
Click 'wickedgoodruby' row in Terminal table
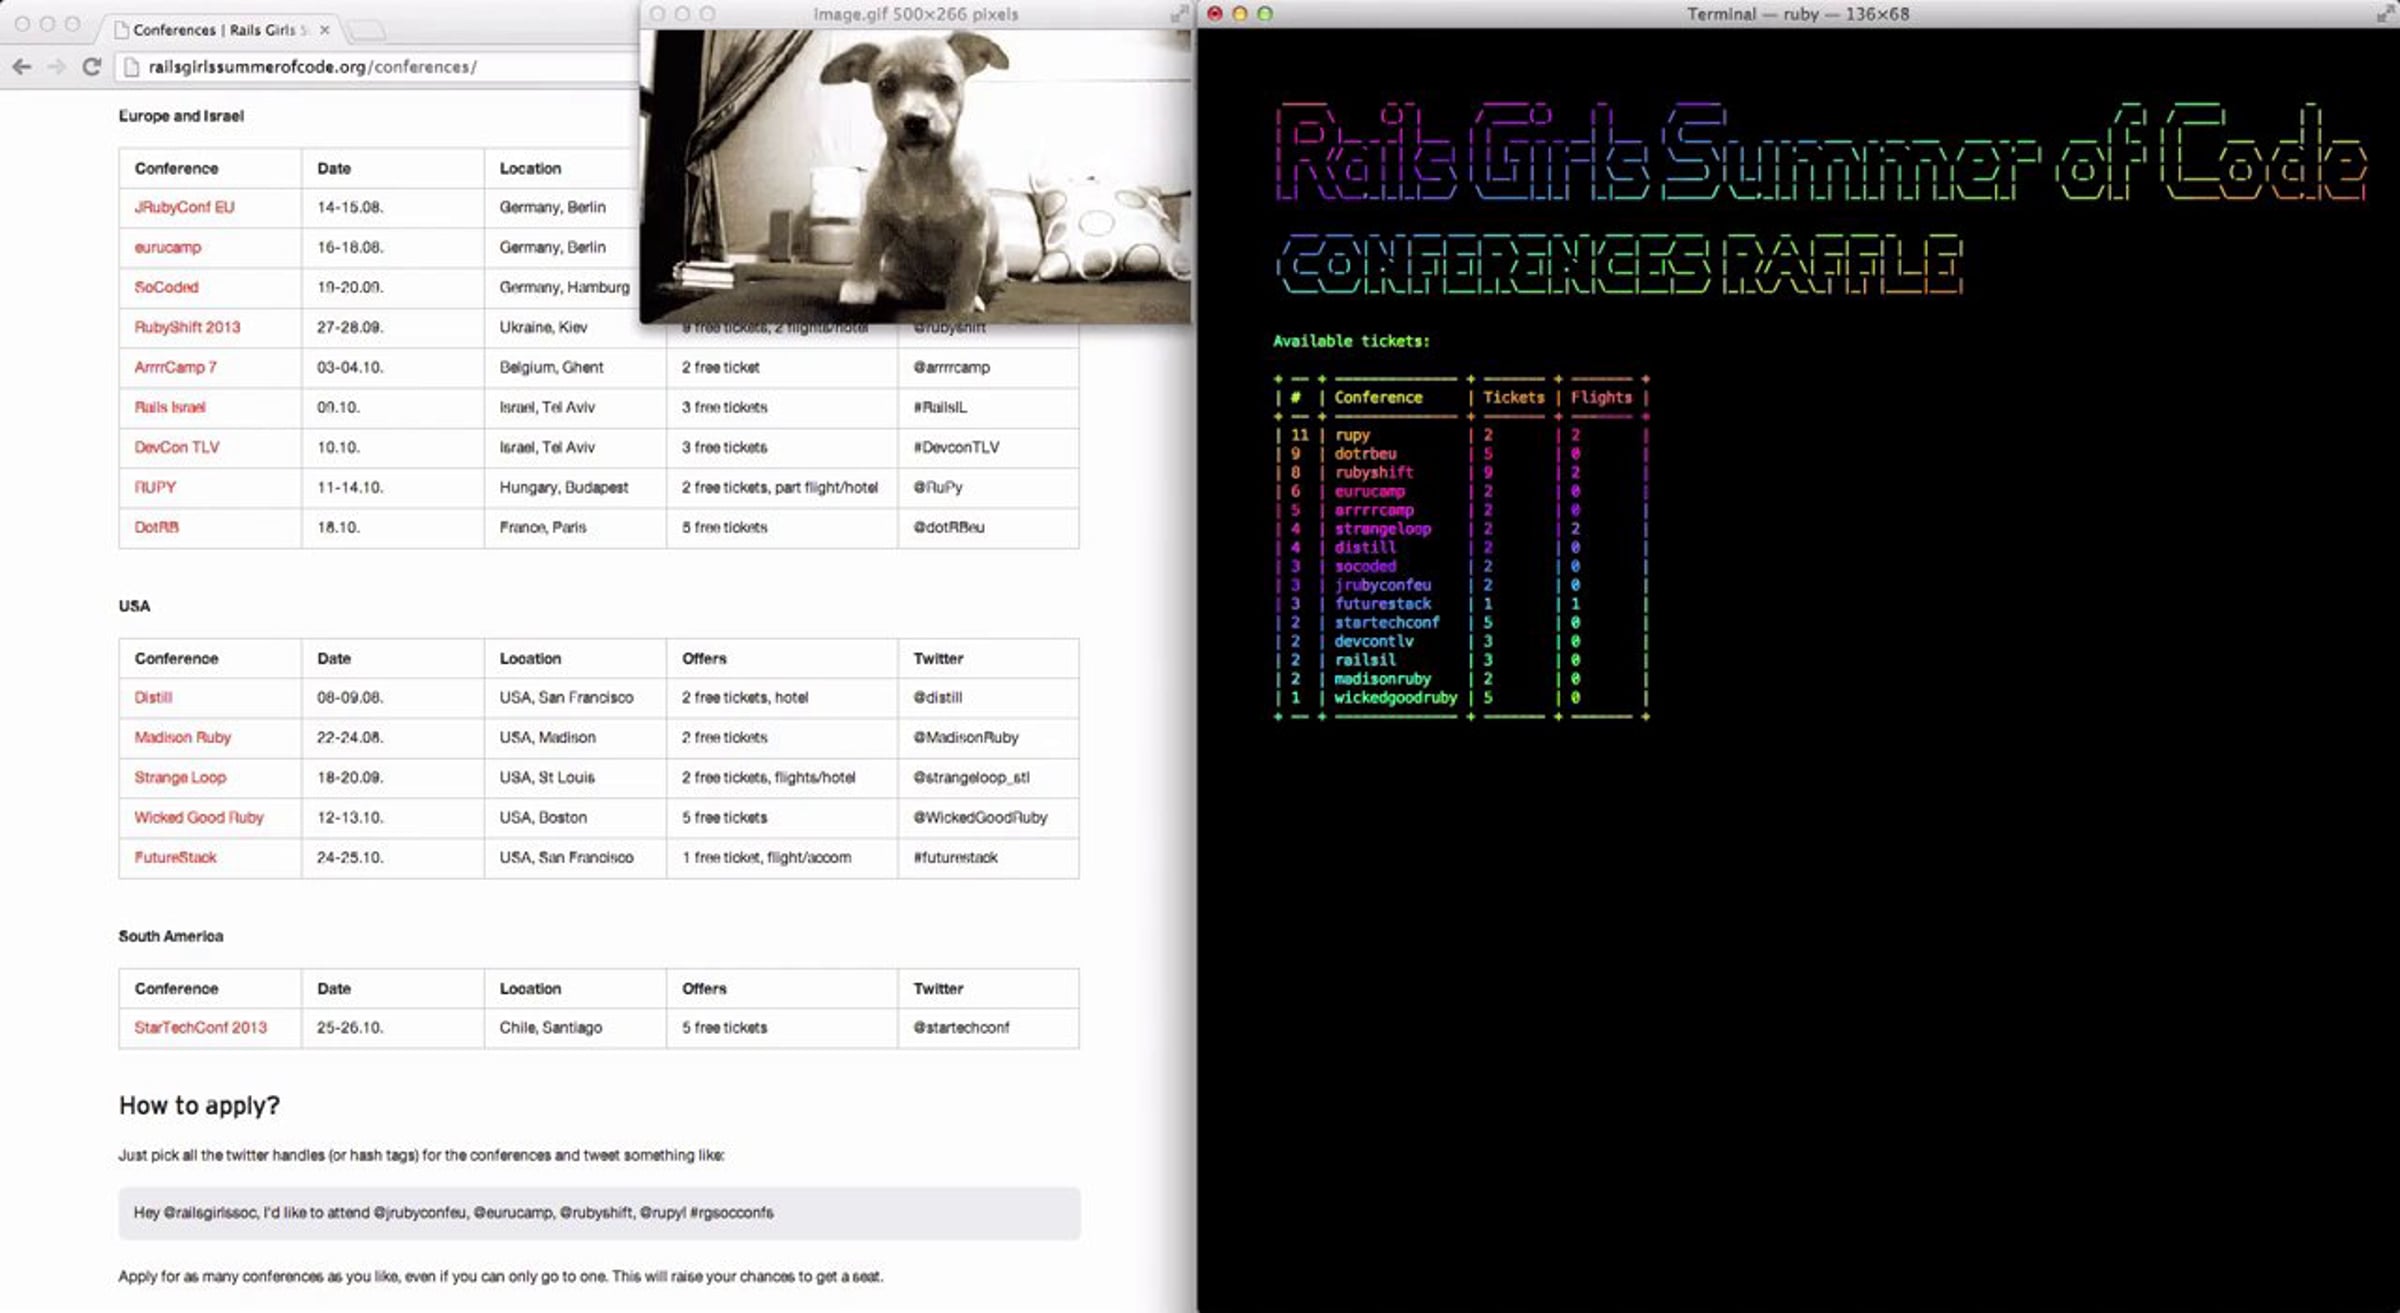[1461, 698]
